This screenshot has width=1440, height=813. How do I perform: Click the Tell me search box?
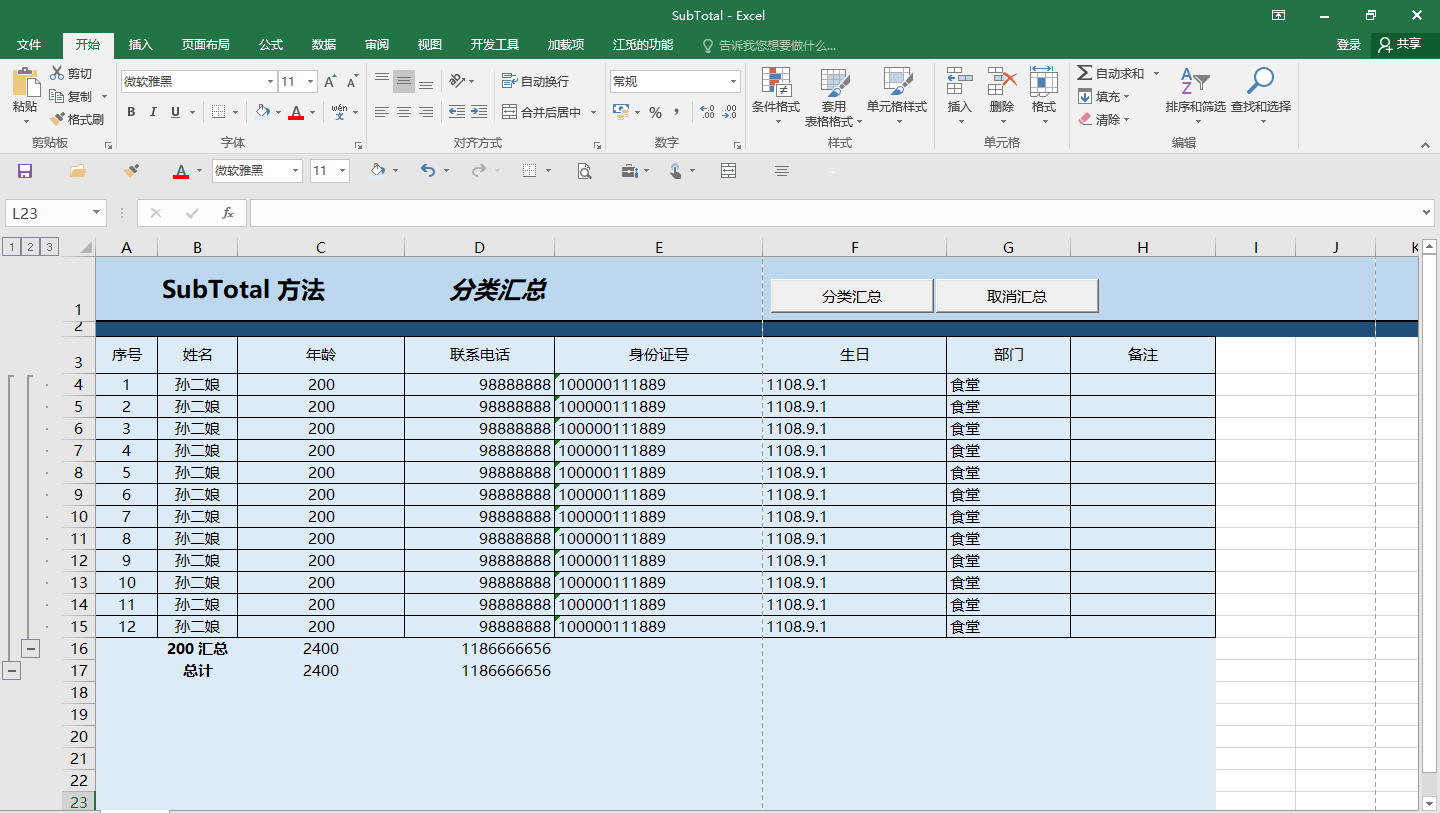tap(770, 45)
